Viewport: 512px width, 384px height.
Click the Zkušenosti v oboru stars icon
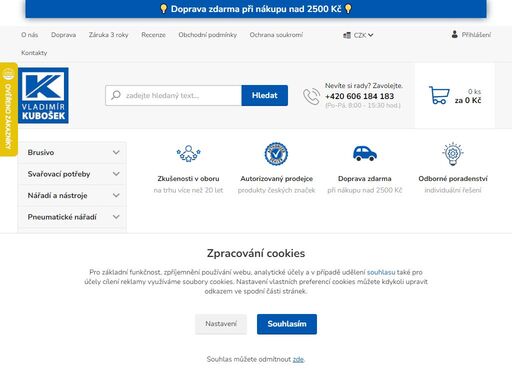click(188, 154)
